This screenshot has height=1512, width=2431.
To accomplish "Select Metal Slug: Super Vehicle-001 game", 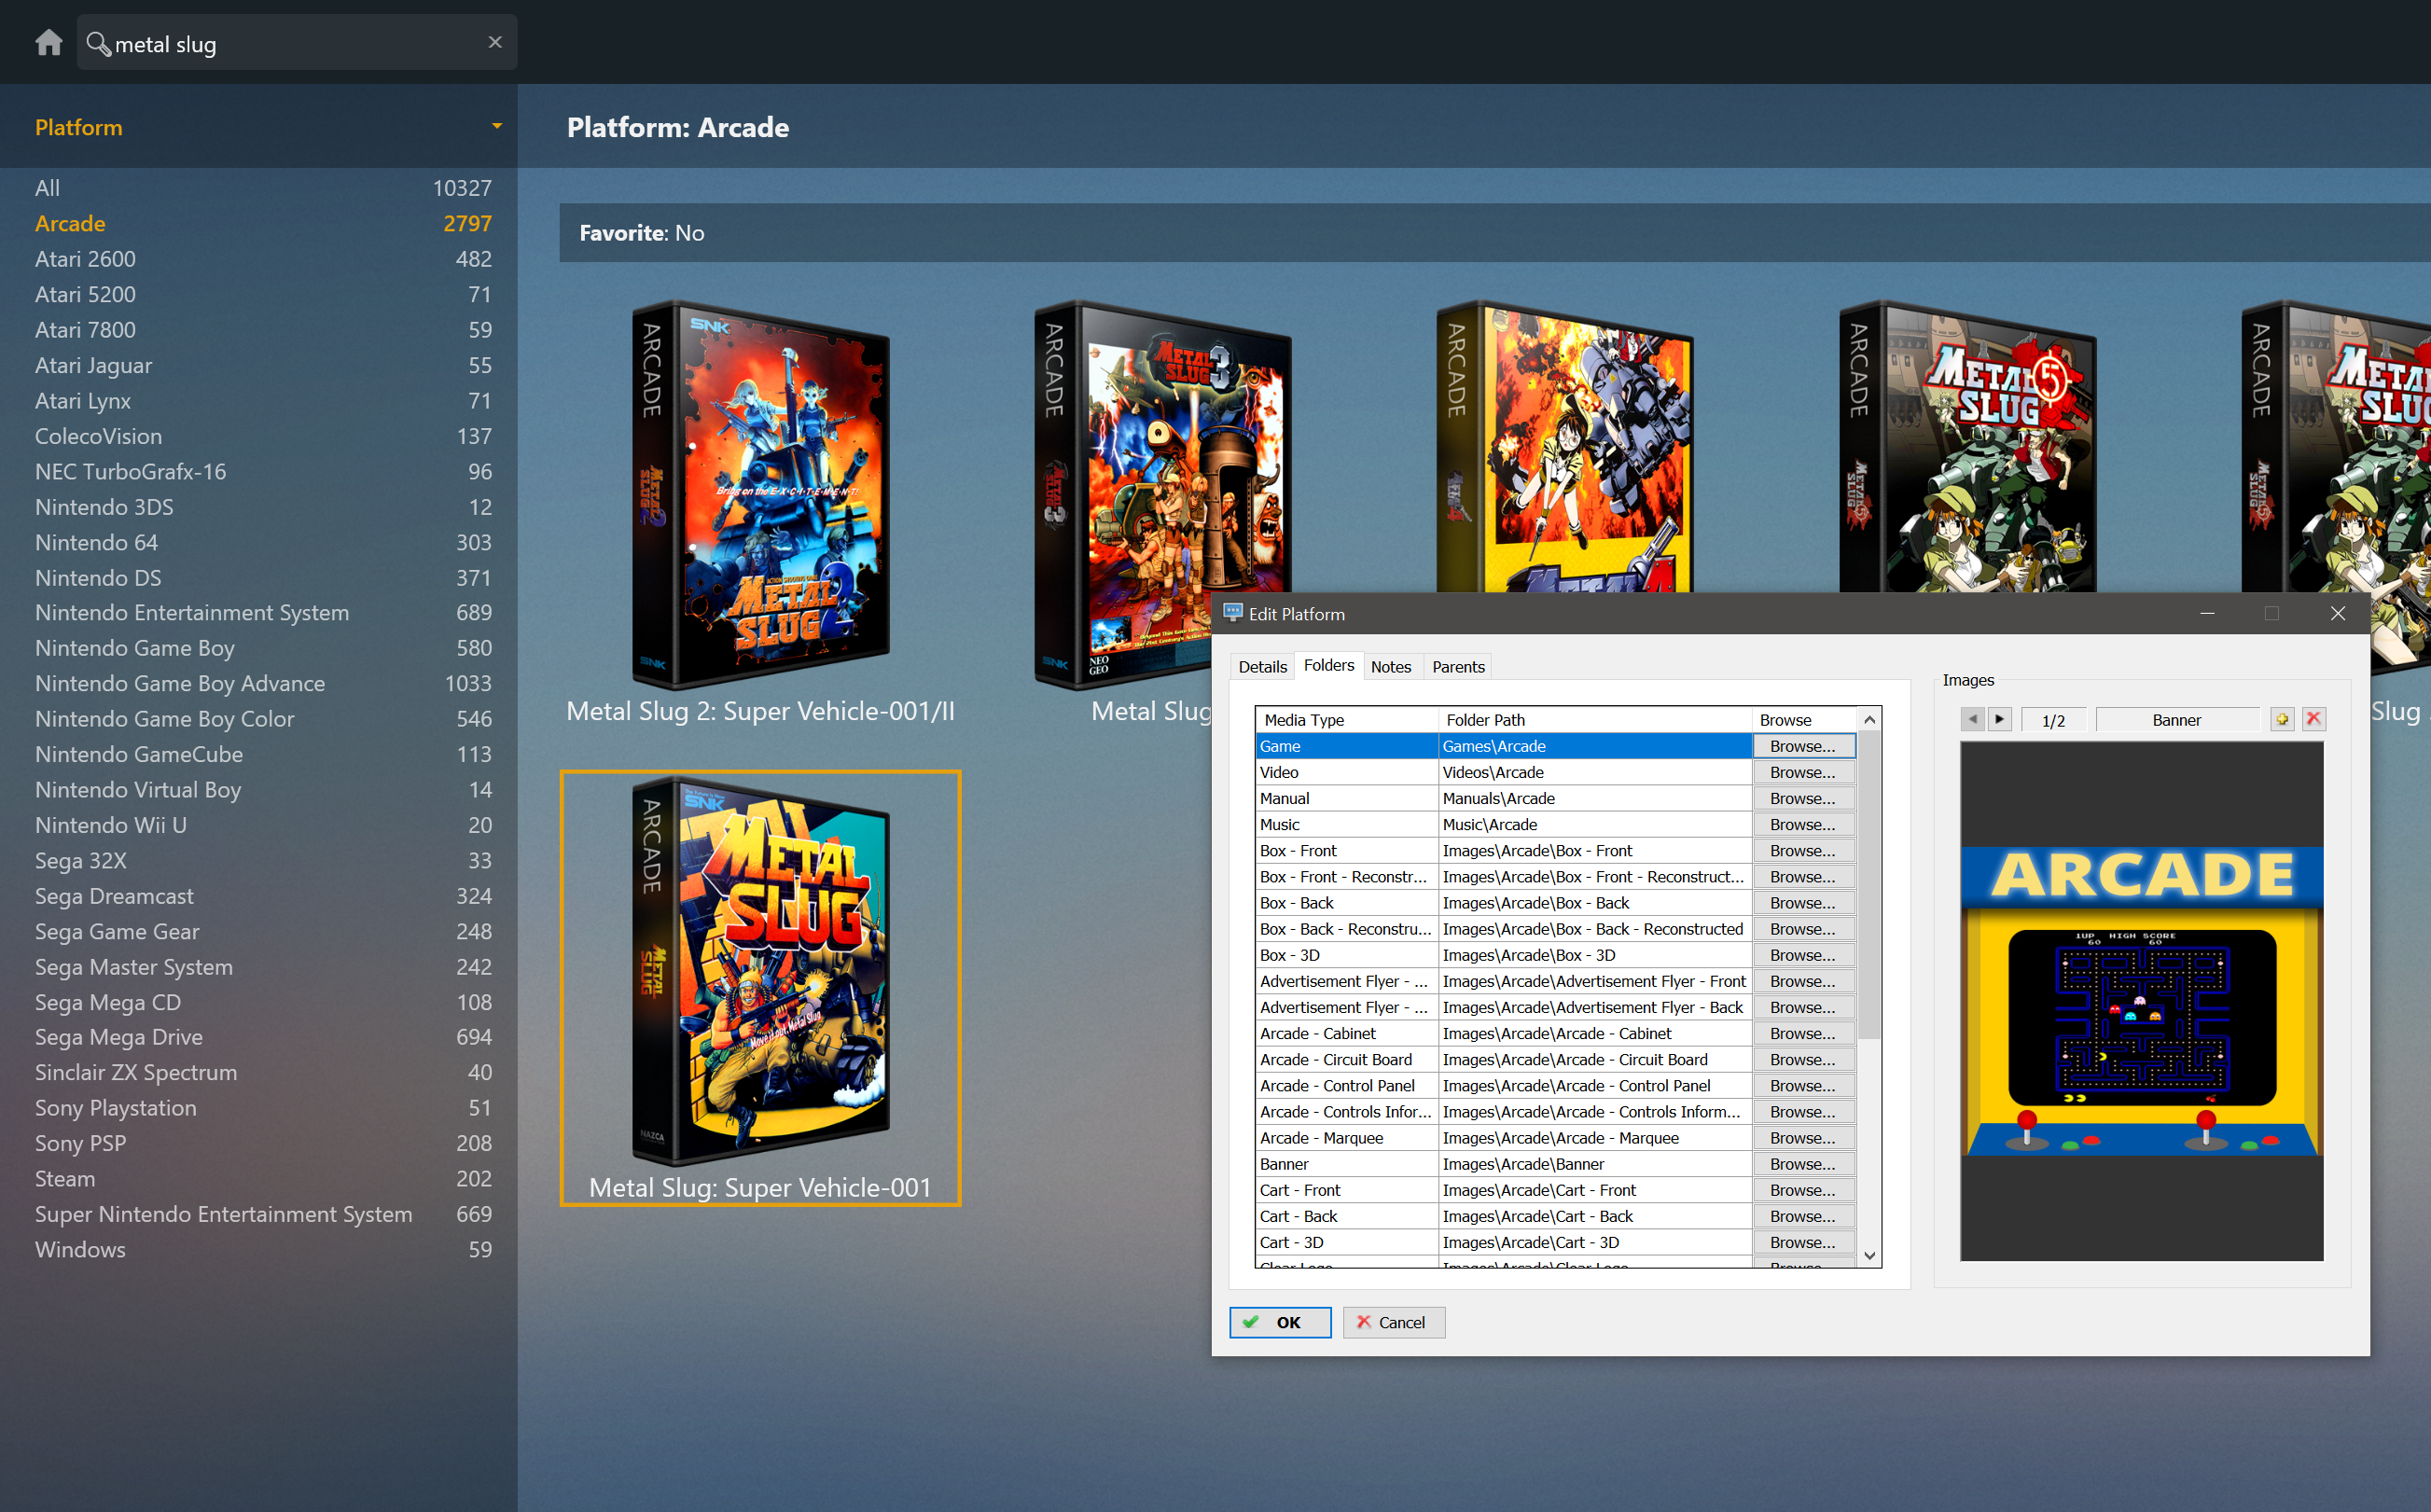I will pyautogui.click(x=760, y=988).
